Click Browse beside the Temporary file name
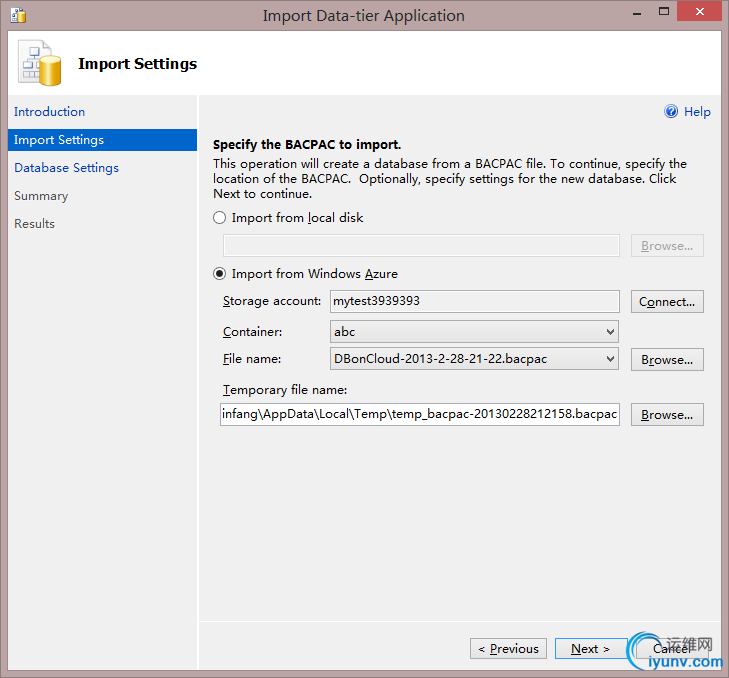The image size is (729, 678). (667, 415)
